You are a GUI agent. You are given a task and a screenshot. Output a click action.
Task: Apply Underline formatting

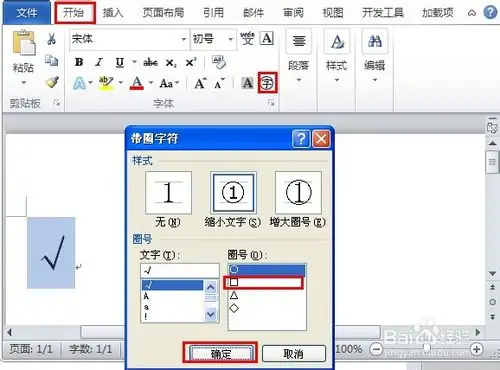point(120,63)
